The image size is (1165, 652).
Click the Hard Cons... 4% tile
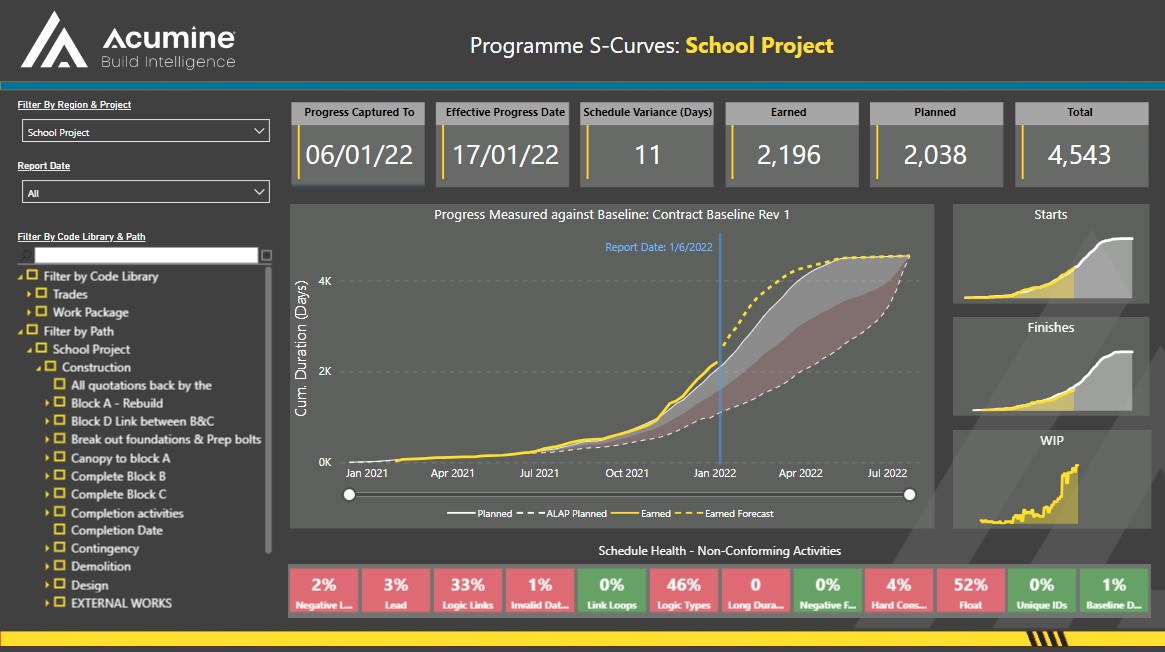pyautogui.click(x=899, y=590)
